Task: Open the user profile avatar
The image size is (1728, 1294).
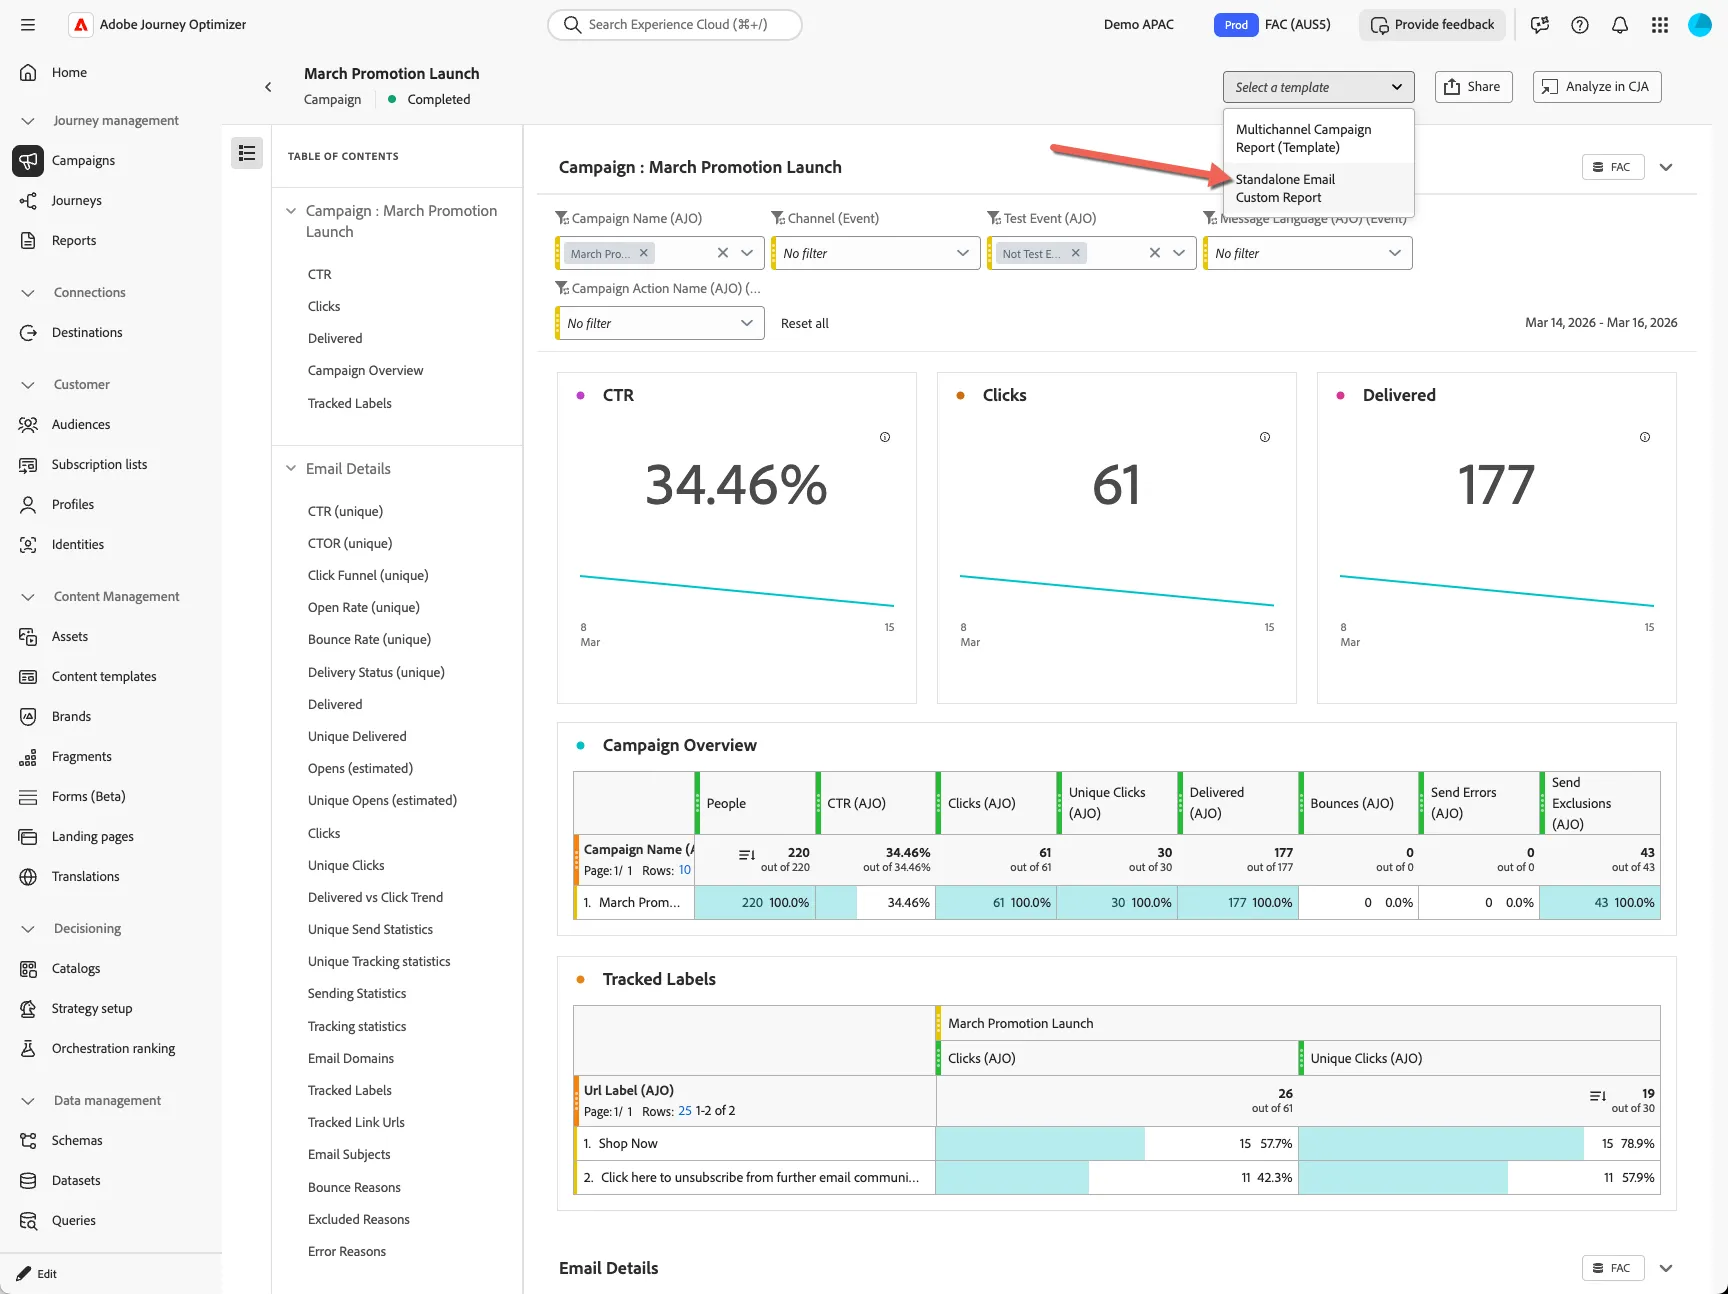Action: point(1700,25)
